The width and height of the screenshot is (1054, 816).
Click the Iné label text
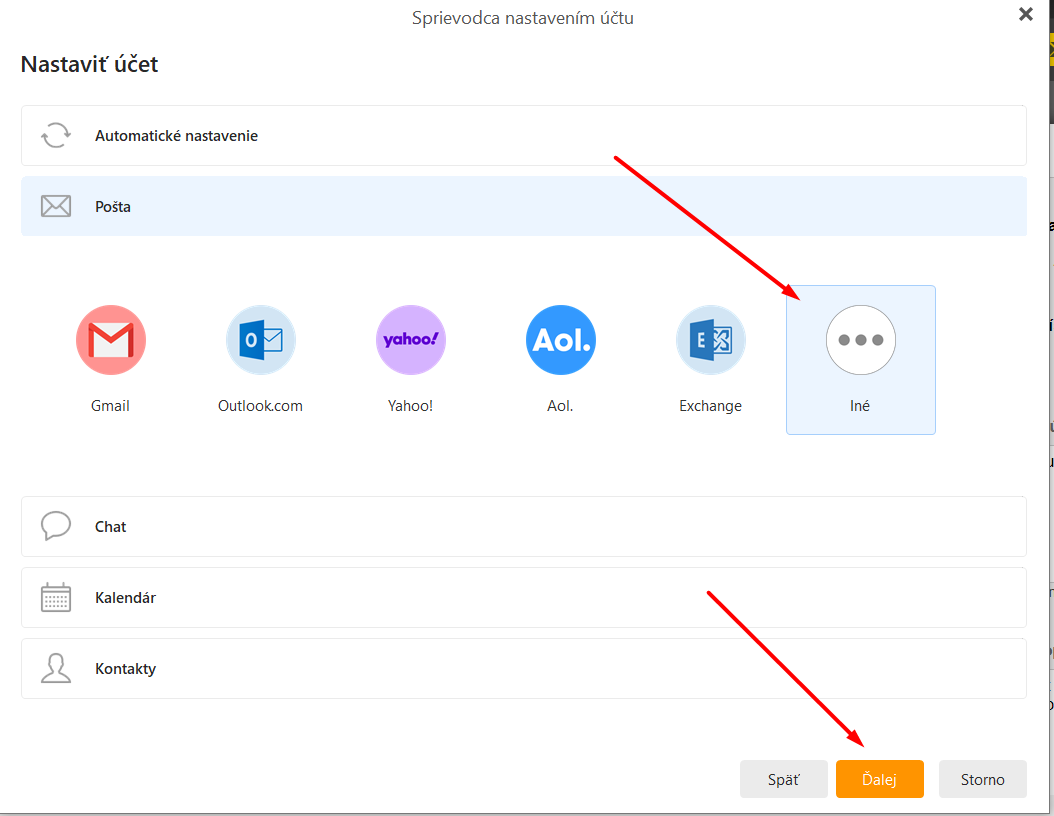tap(860, 406)
